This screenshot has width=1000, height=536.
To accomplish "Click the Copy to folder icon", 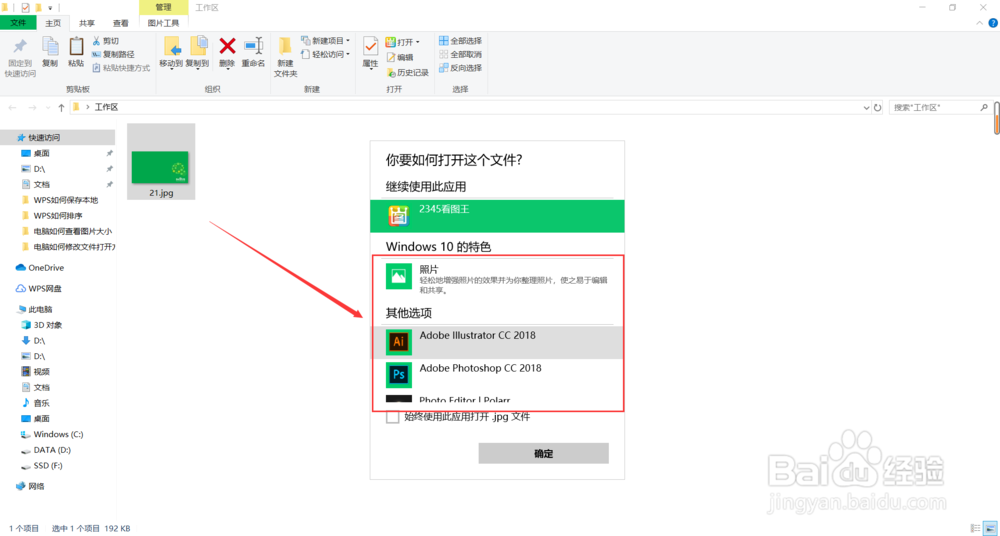I will click(x=198, y=46).
